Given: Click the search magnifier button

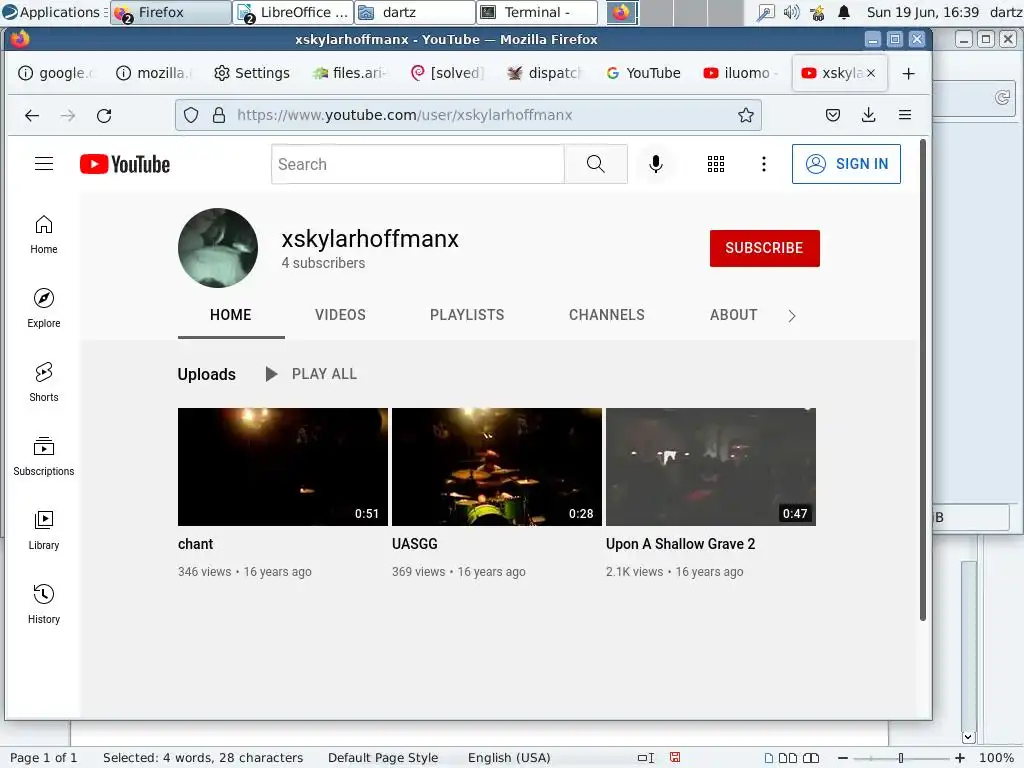Looking at the screenshot, I should coord(596,164).
